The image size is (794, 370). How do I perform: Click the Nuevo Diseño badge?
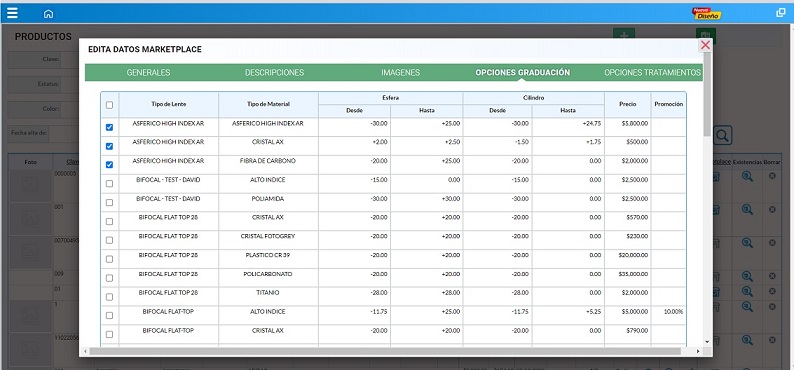[x=706, y=14]
